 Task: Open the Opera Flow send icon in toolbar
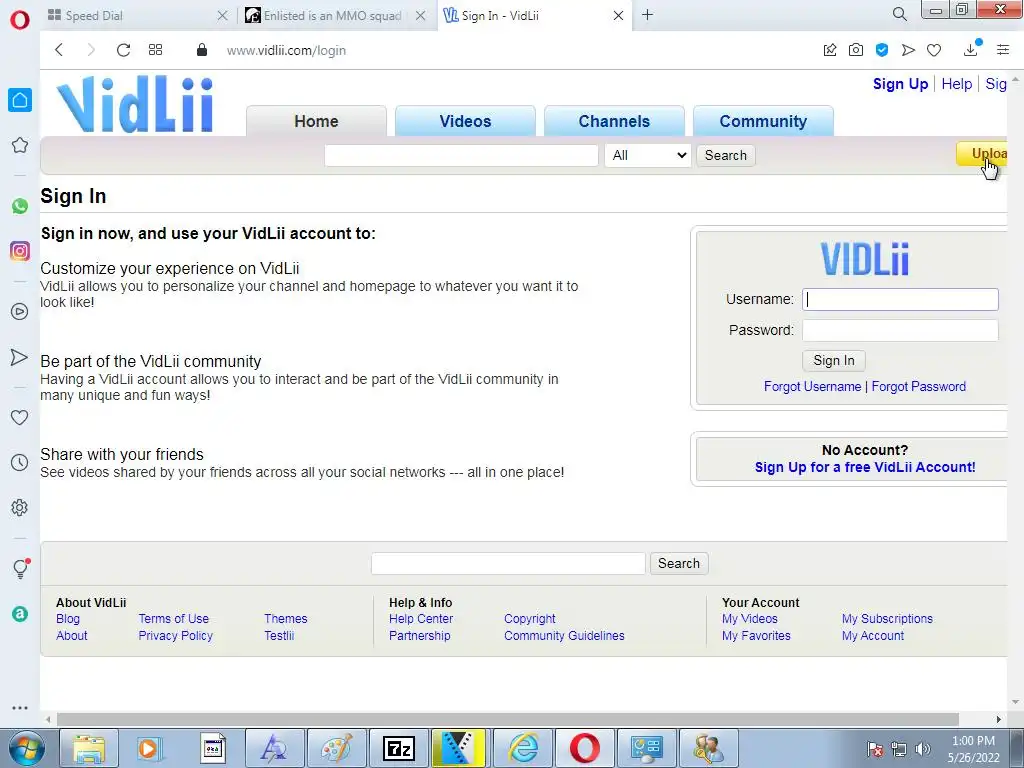908,50
